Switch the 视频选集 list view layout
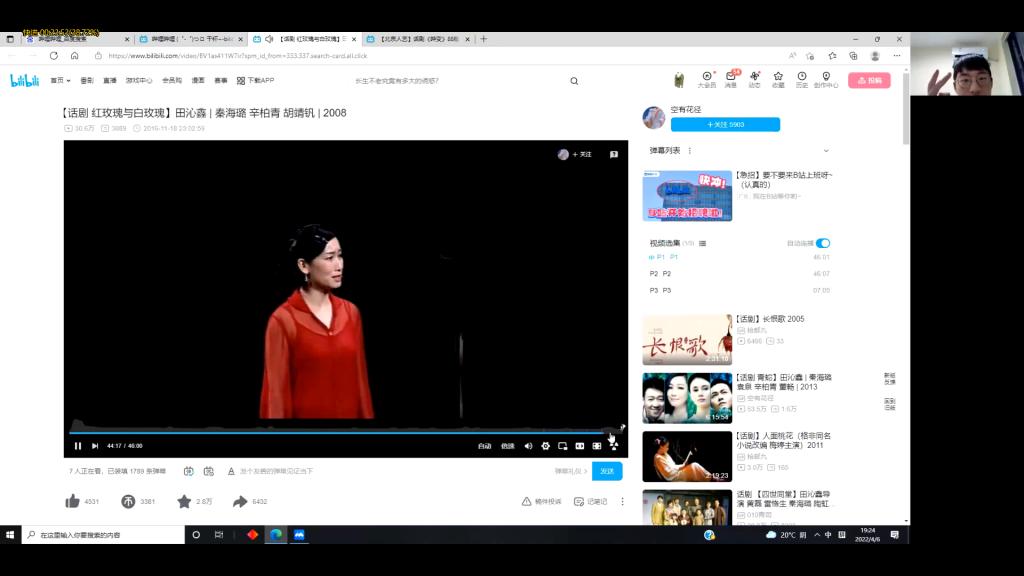Screen dimensions: 1024x576 pyautogui.click(x=703, y=244)
